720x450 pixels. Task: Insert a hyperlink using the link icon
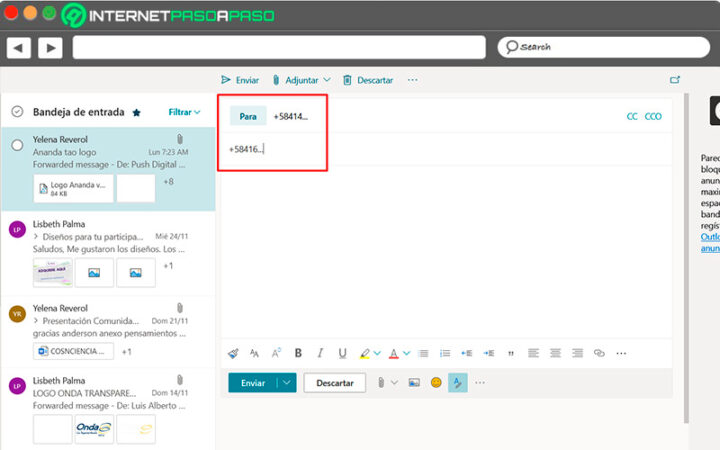(x=599, y=353)
